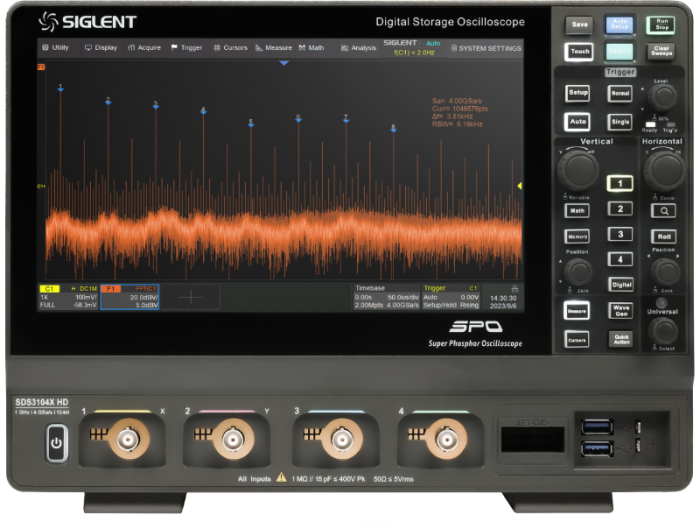Push the power button
This screenshot has height=522, width=700.
click(x=56, y=443)
